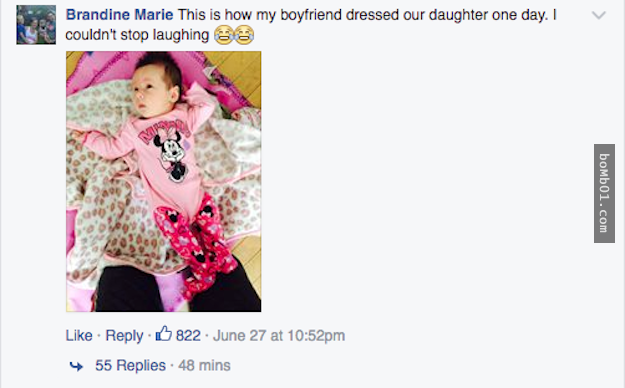
Task: Click the bomb01.com watermark badge
Action: tap(604, 193)
